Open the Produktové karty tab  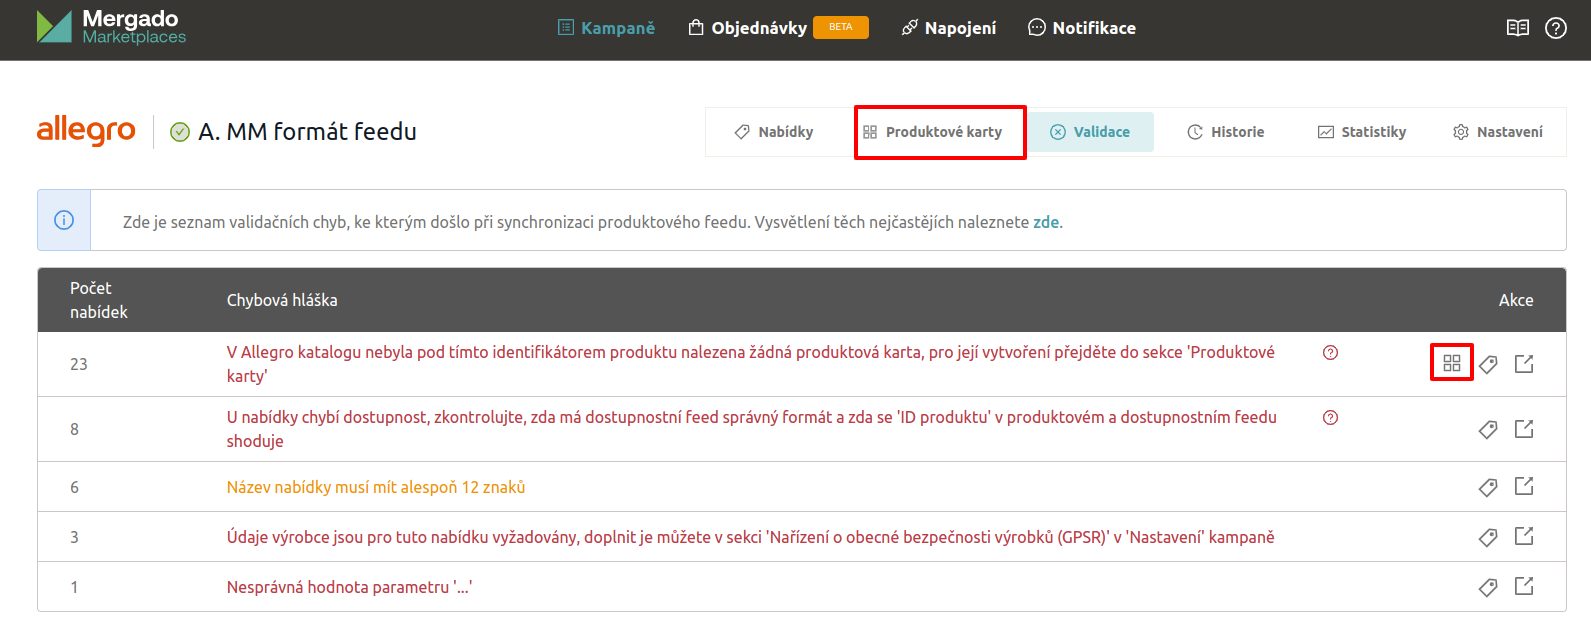point(933,132)
